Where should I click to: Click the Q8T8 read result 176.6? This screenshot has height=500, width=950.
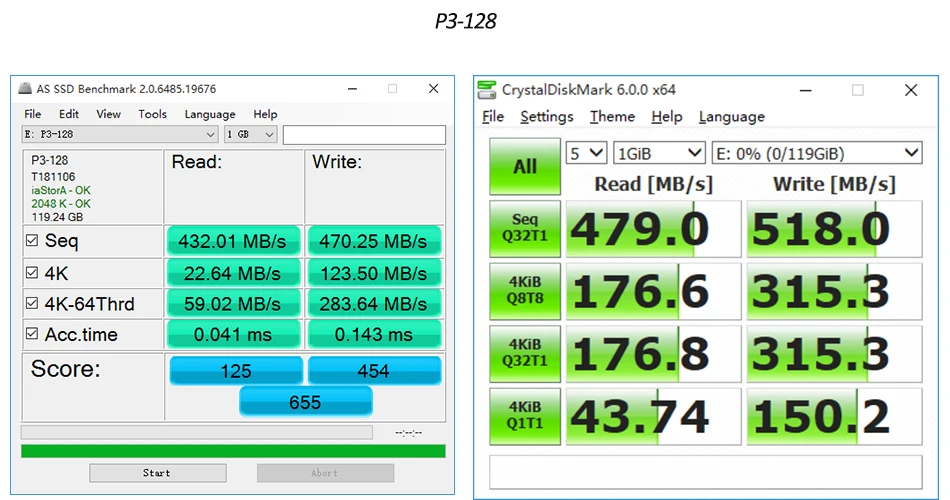point(653,292)
